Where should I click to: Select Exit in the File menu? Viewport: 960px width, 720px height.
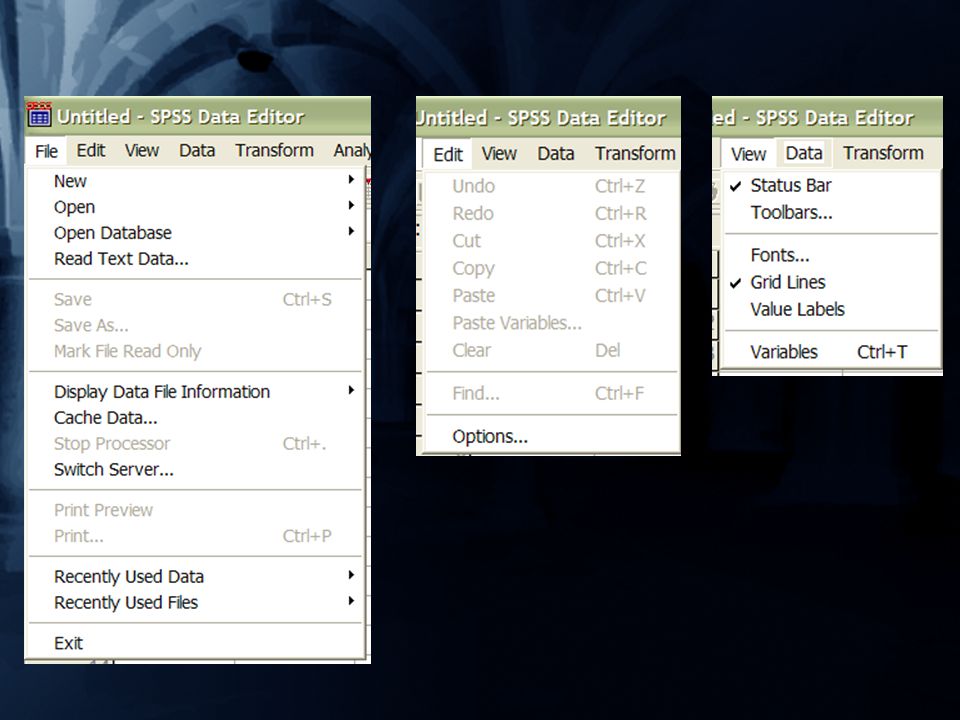(x=196, y=643)
